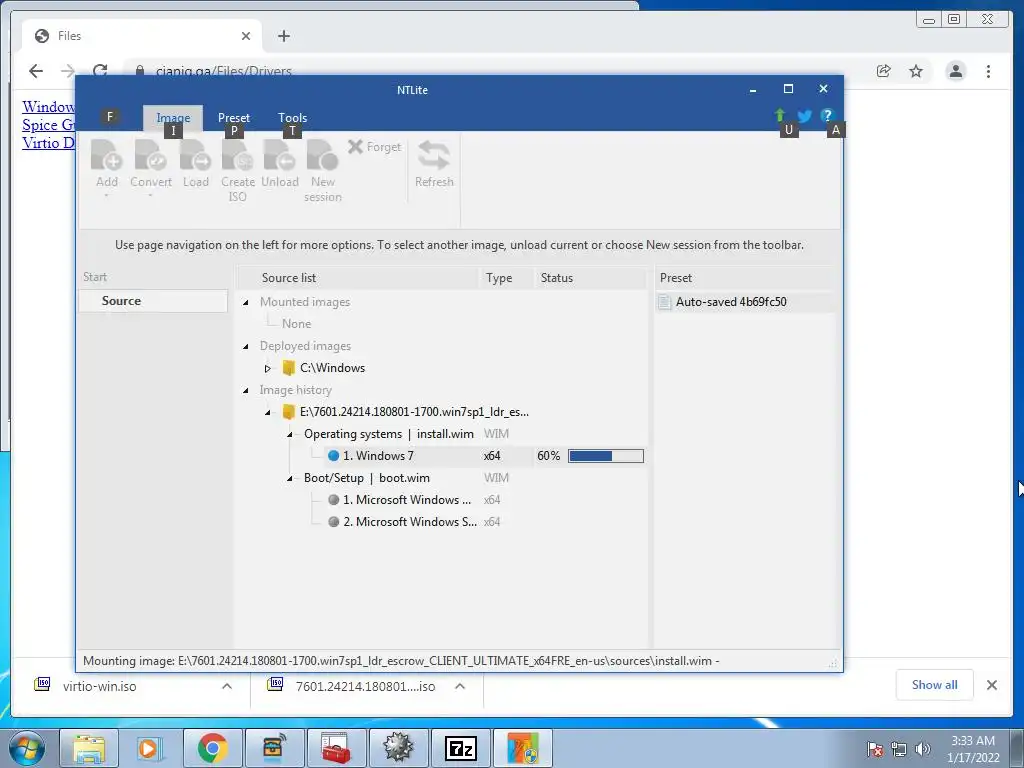Select the C:\Windows folder icon
Screen dimensions: 1024x768
288,368
